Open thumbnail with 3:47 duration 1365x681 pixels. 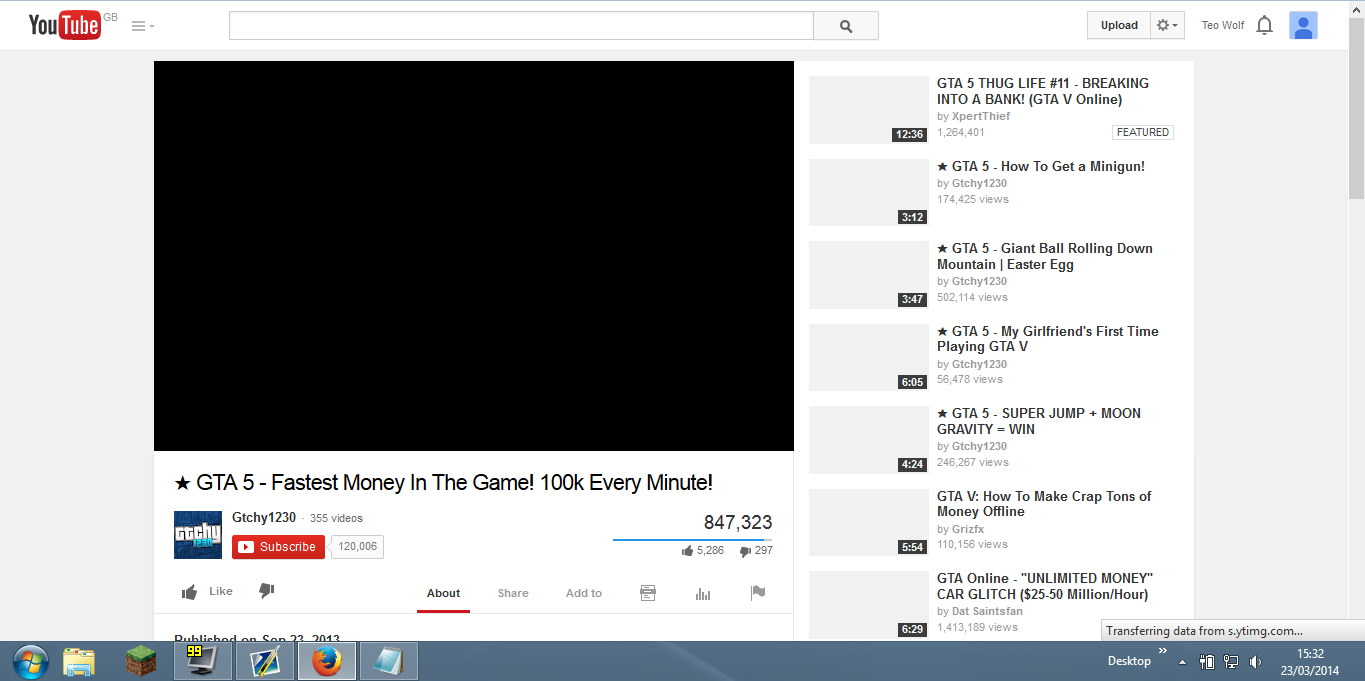tap(868, 275)
